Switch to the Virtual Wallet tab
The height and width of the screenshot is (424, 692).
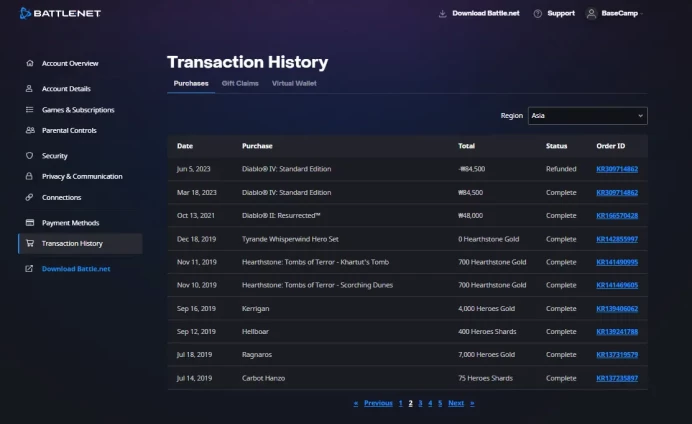pyautogui.click(x=294, y=83)
